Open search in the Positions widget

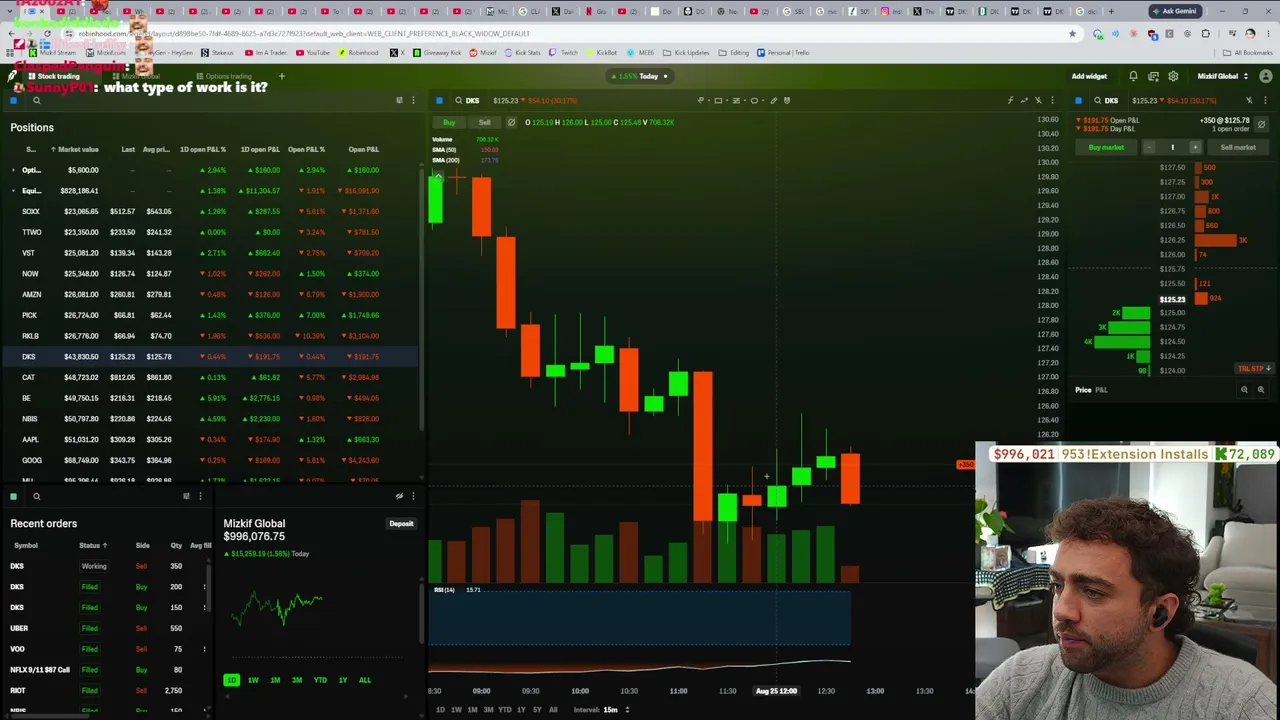pos(36,100)
